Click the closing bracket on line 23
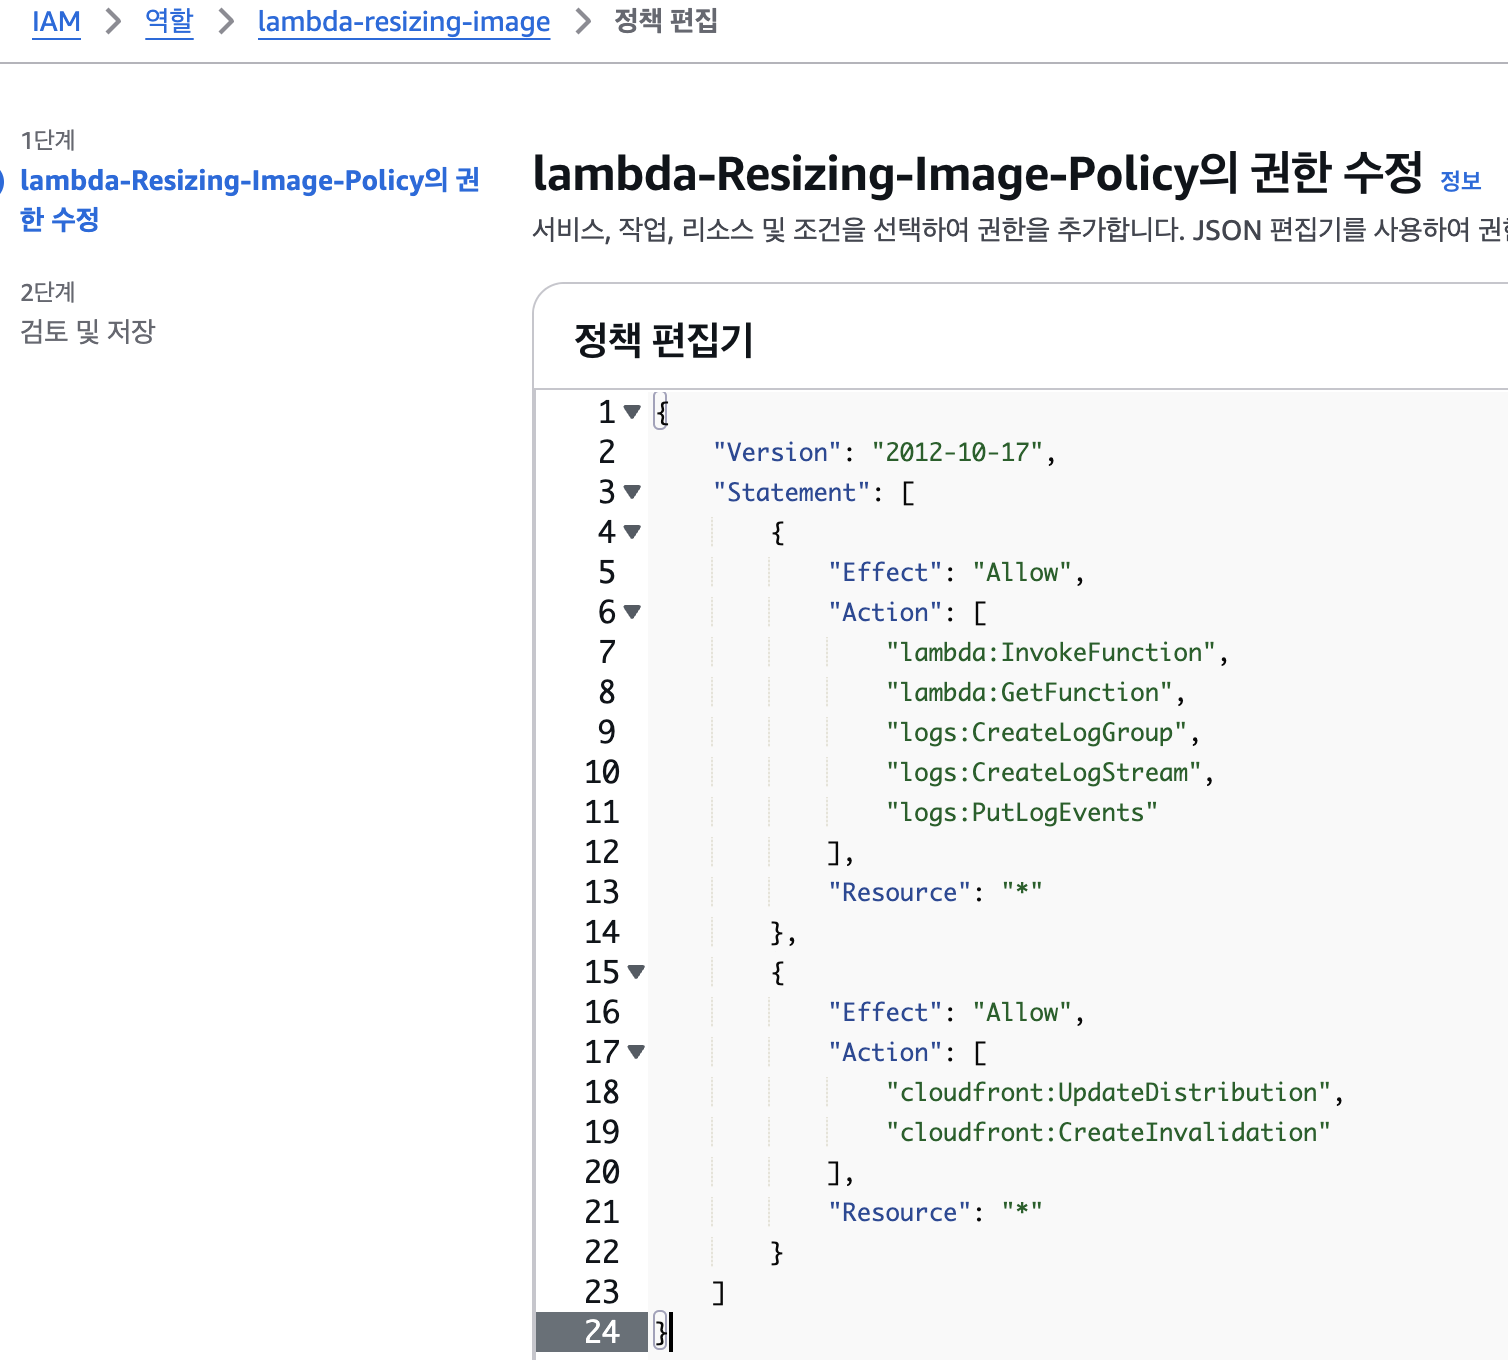The image size is (1508, 1360). pos(718,1292)
